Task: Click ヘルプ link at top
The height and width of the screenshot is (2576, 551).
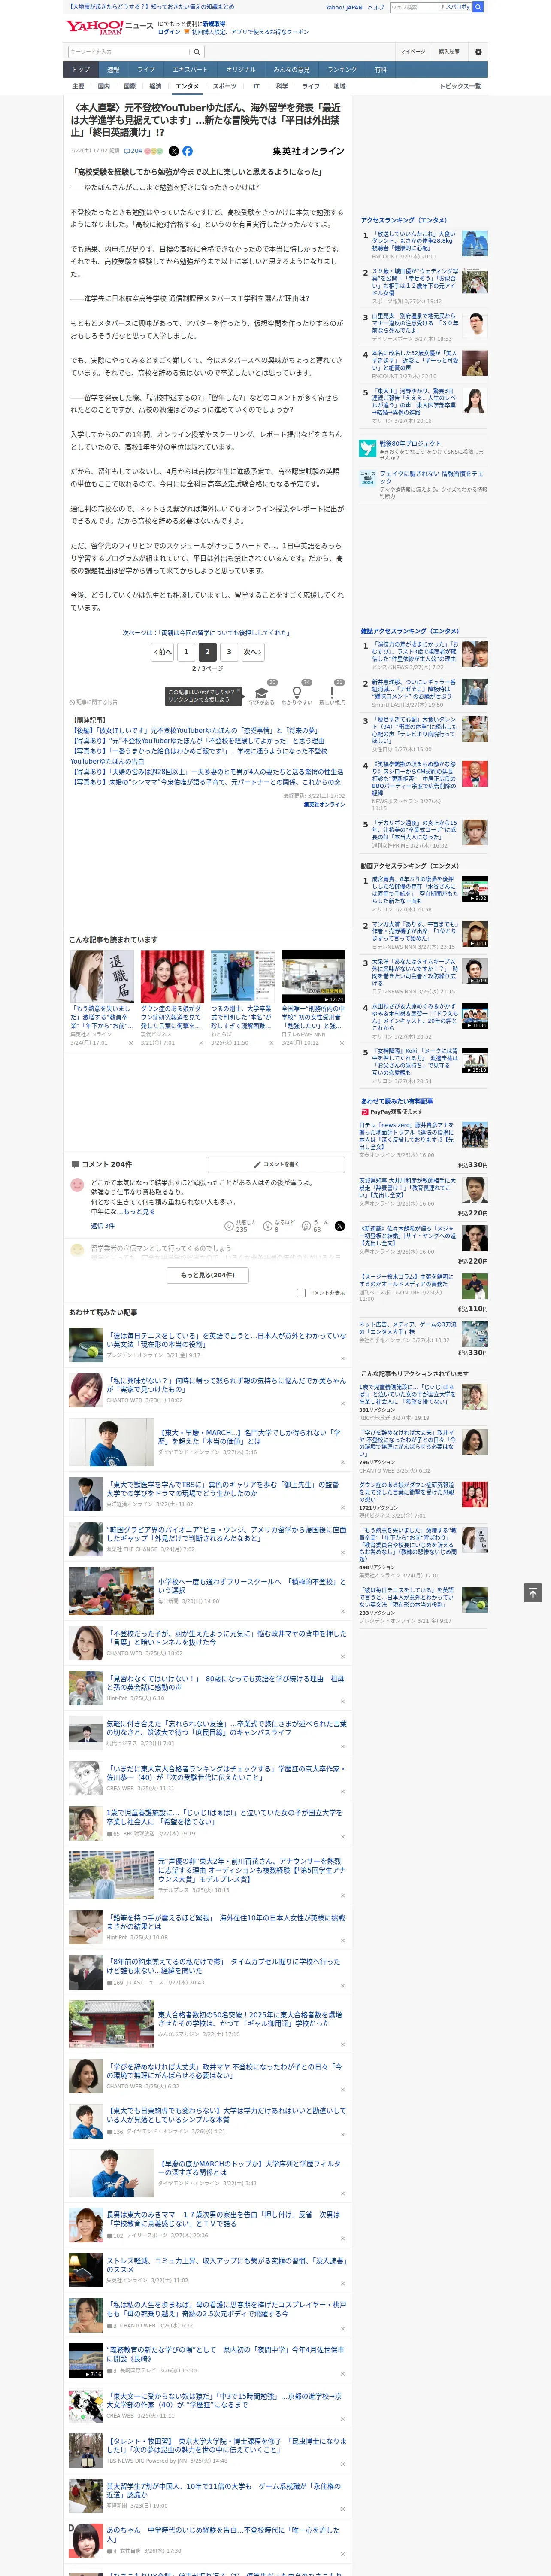Action: click(x=376, y=7)
